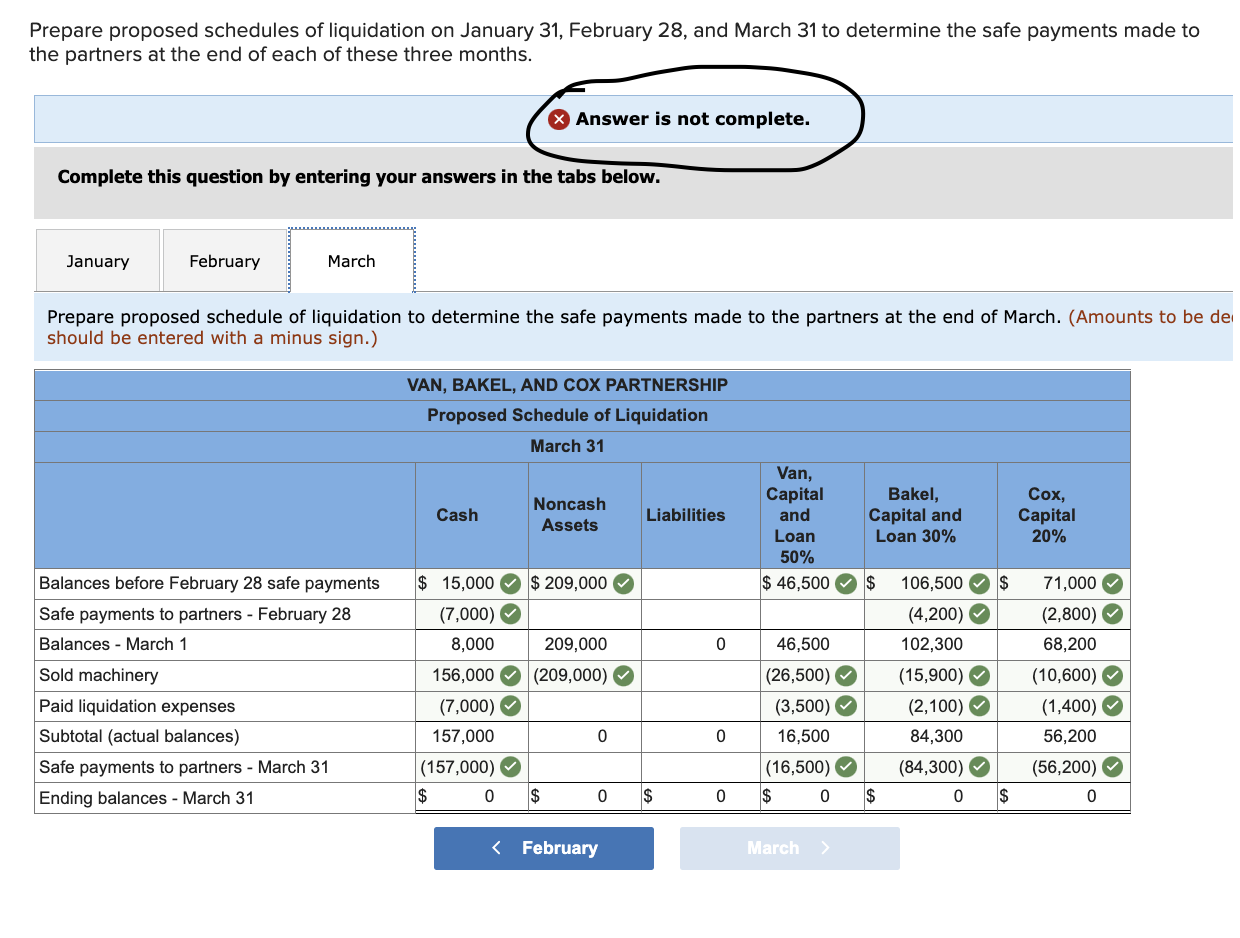Click the red X error icon
This screenshot has width=1240, height=938.
pos(558,118)
